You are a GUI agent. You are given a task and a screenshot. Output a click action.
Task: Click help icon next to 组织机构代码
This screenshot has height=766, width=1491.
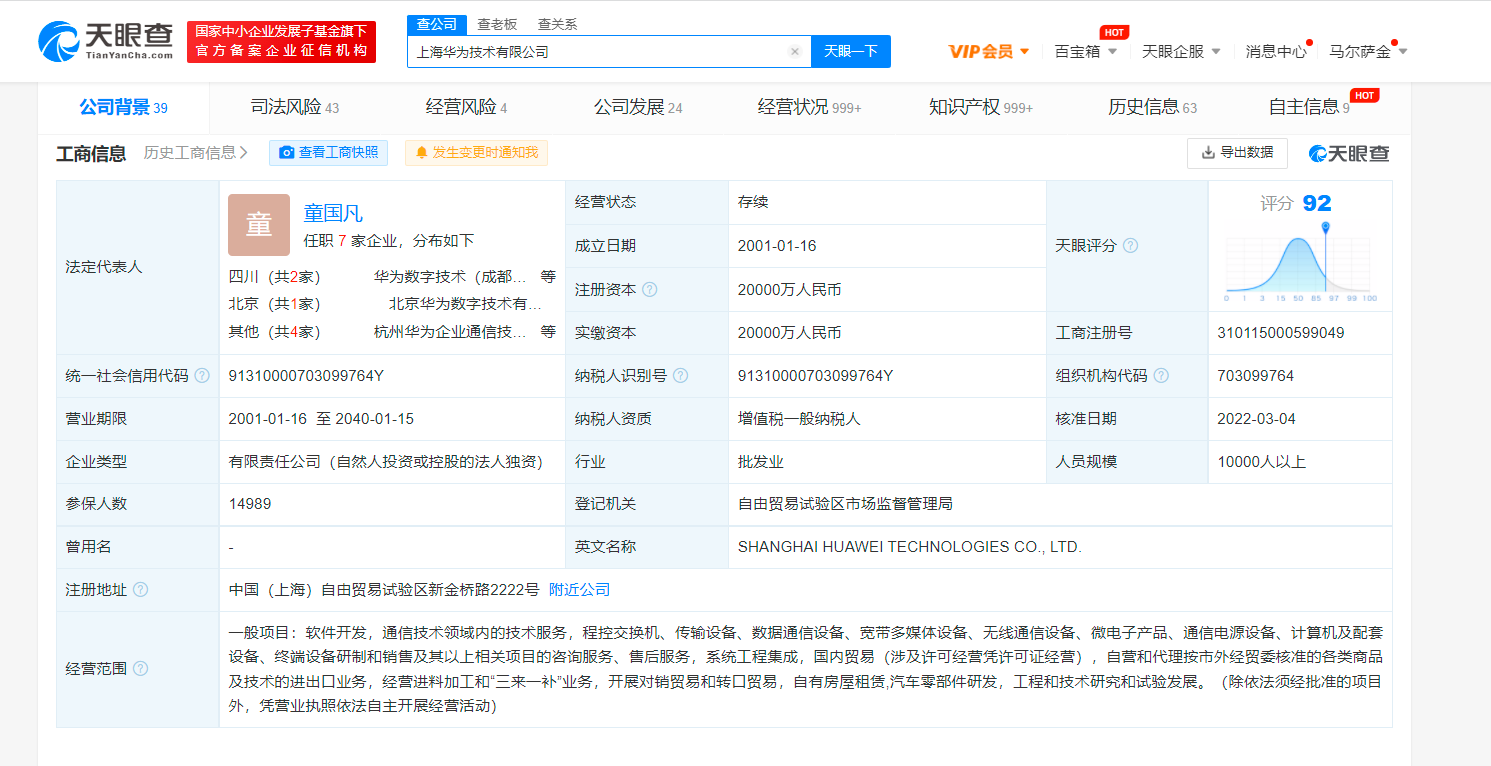pyautogui.click(x=1161, y=375)
